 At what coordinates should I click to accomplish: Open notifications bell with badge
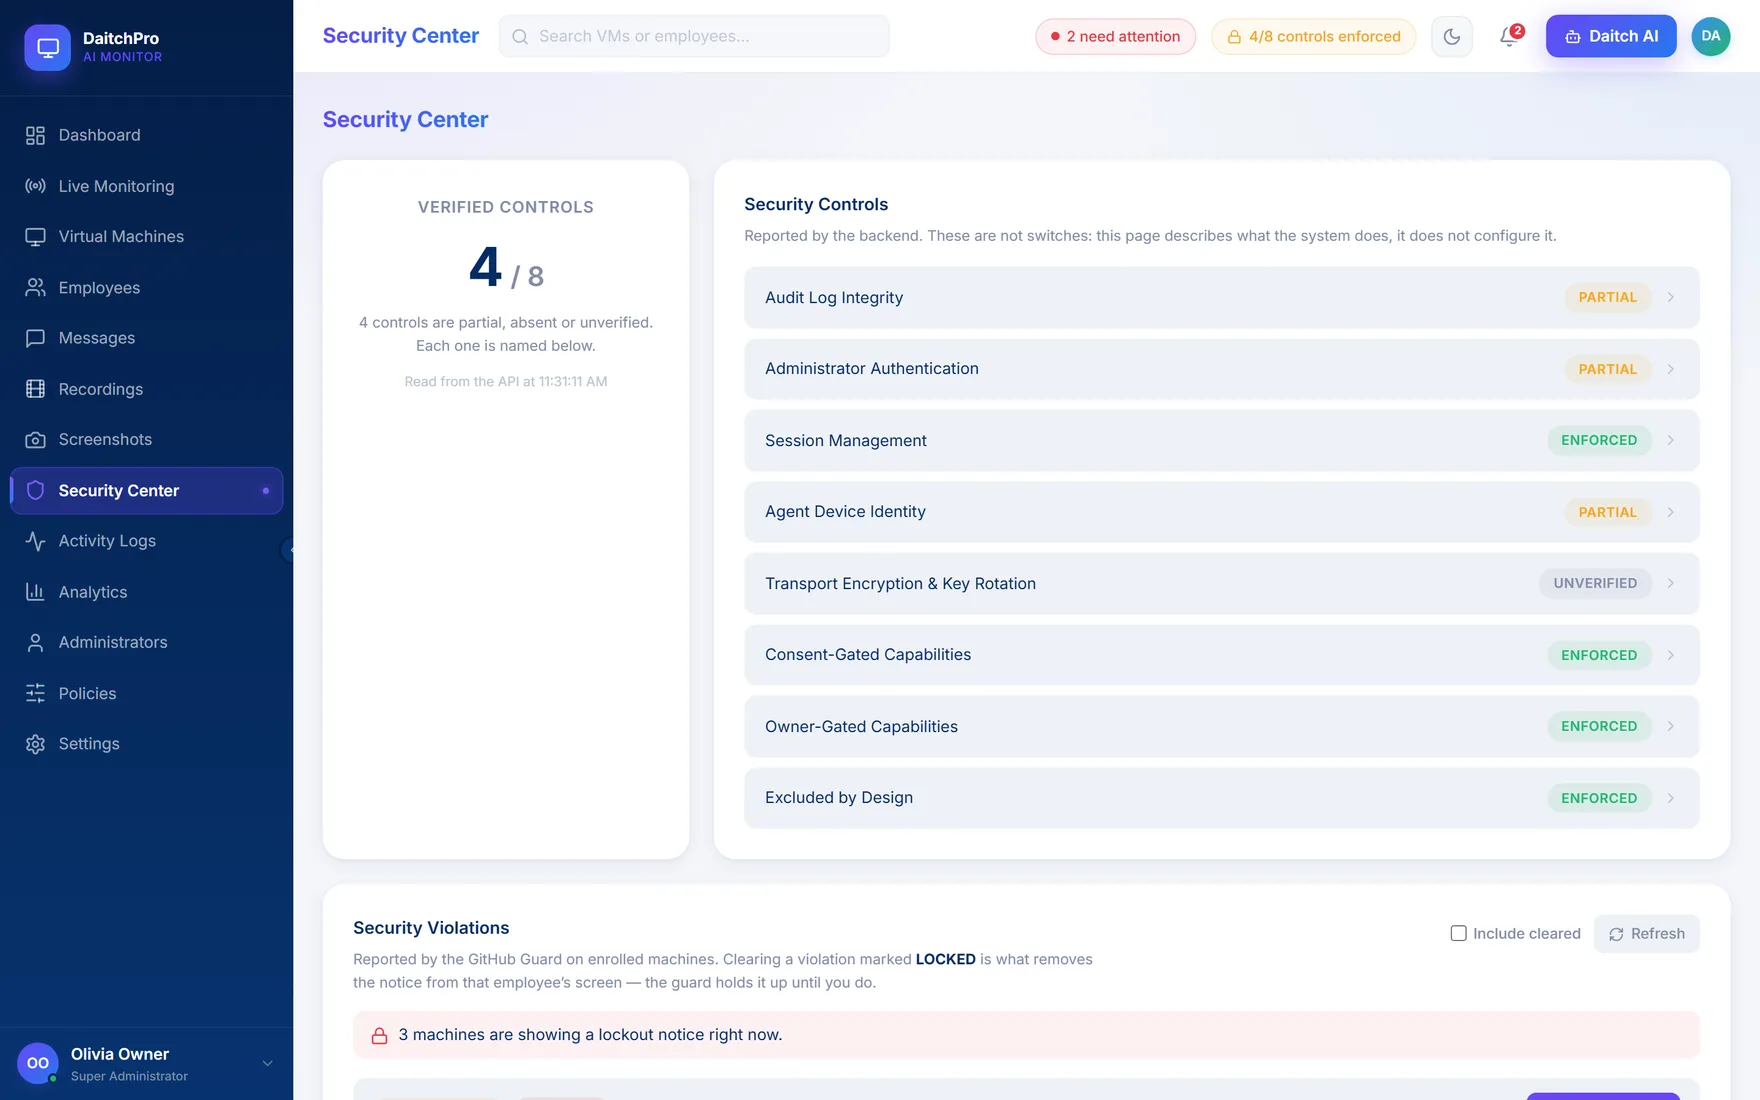1509,37
